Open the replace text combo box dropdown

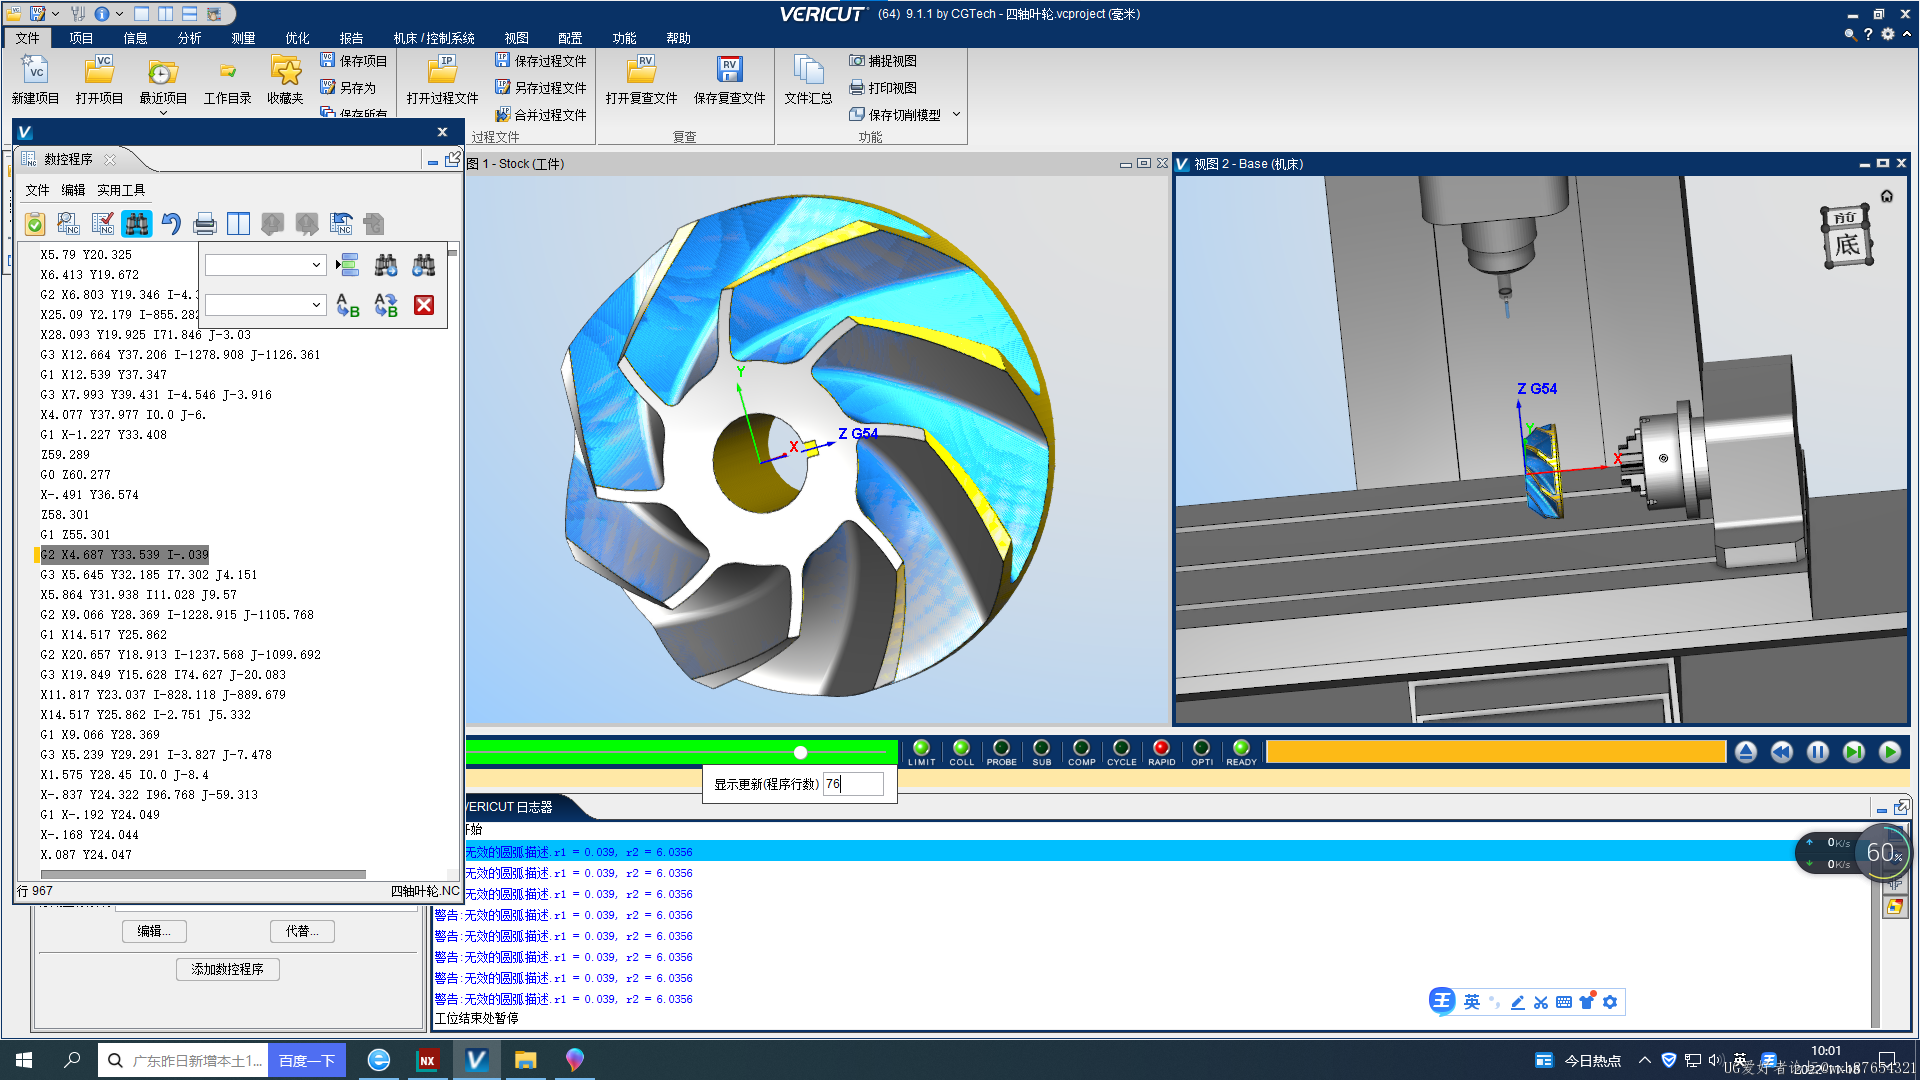316,305
